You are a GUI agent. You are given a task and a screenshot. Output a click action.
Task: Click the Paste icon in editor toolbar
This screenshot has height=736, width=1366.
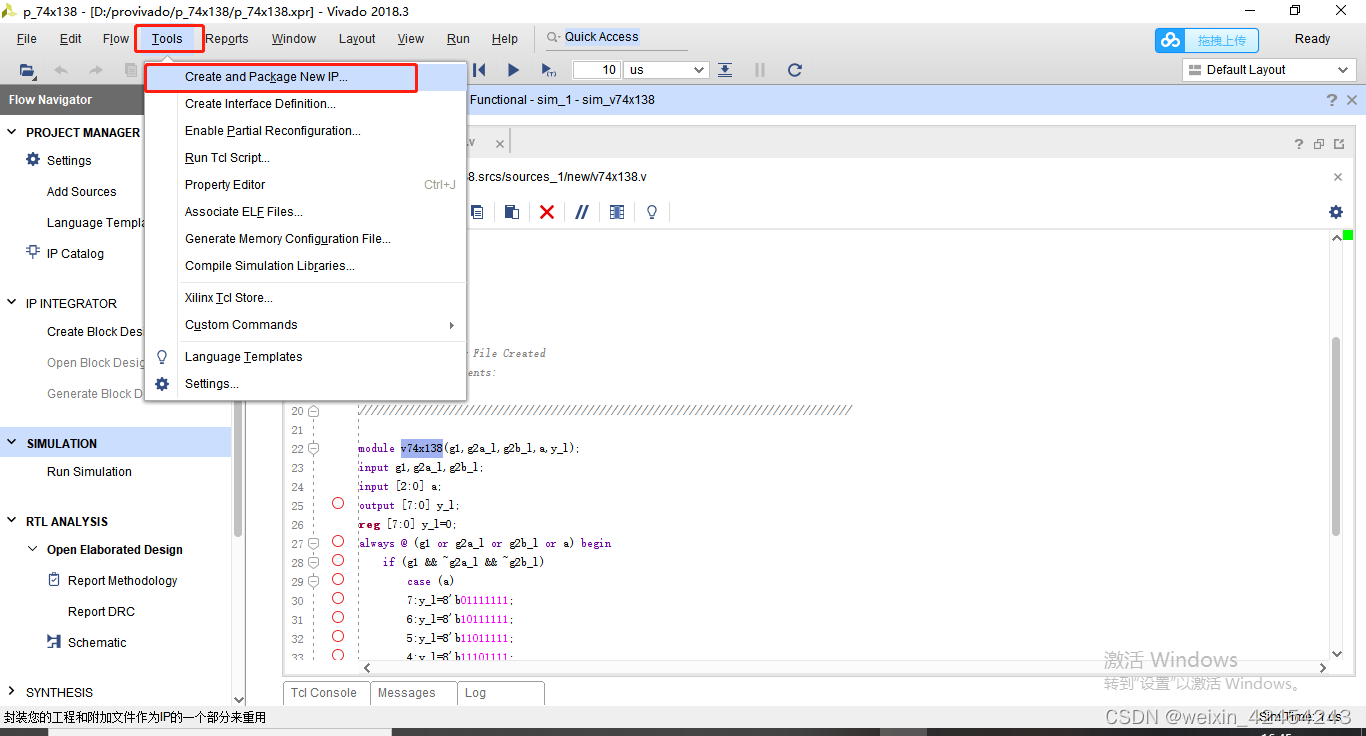tap(511, 212)
